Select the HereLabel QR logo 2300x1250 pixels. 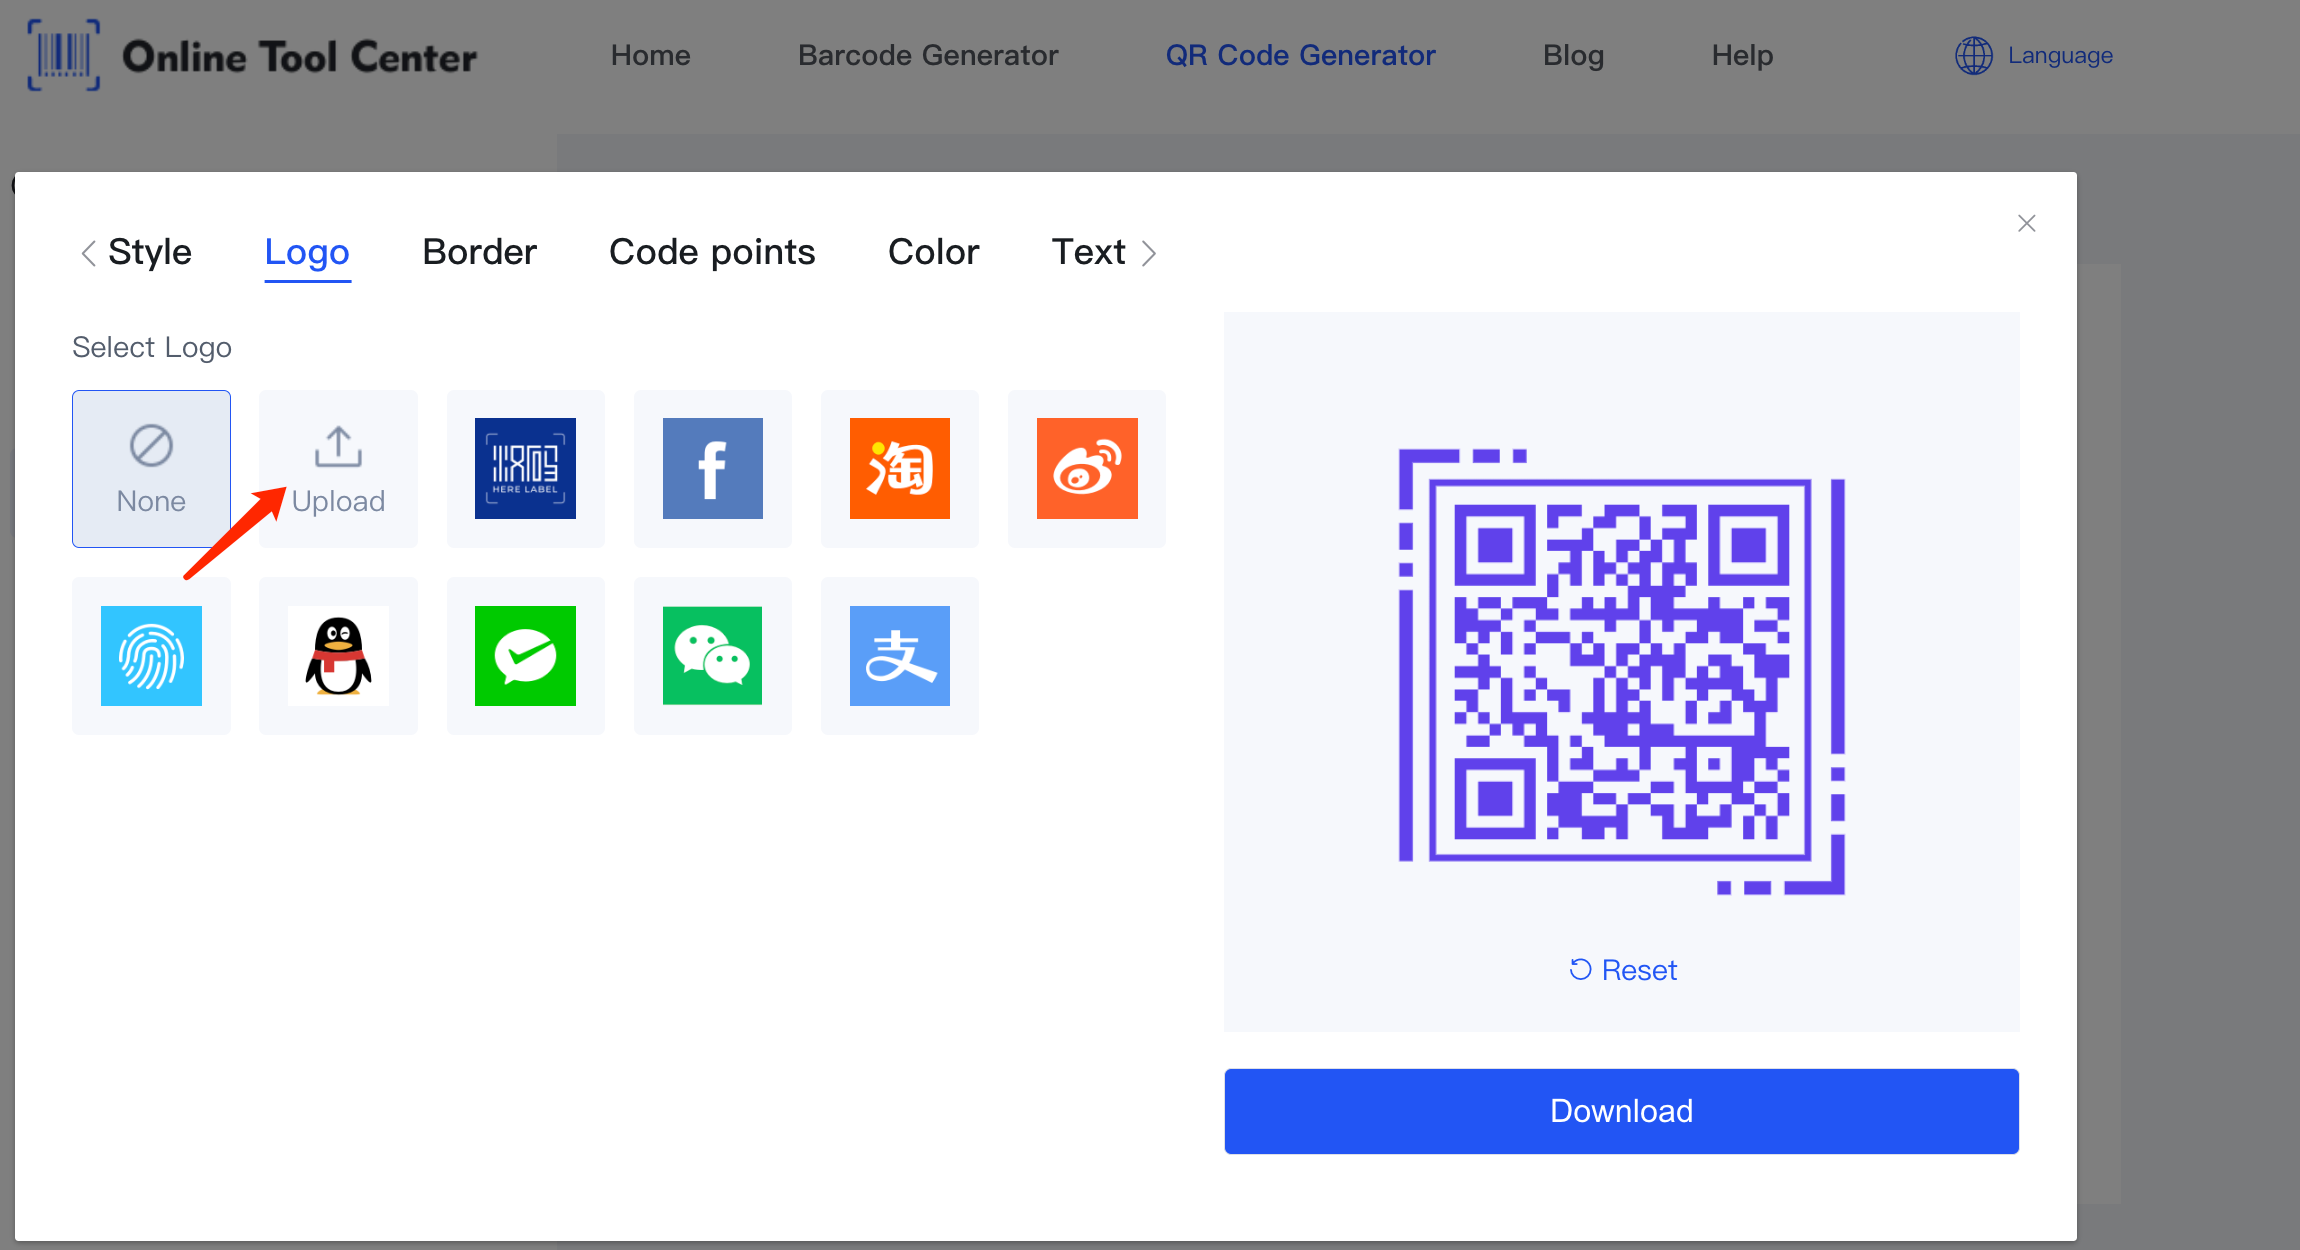pyautogui.click(x=525, y=468)
